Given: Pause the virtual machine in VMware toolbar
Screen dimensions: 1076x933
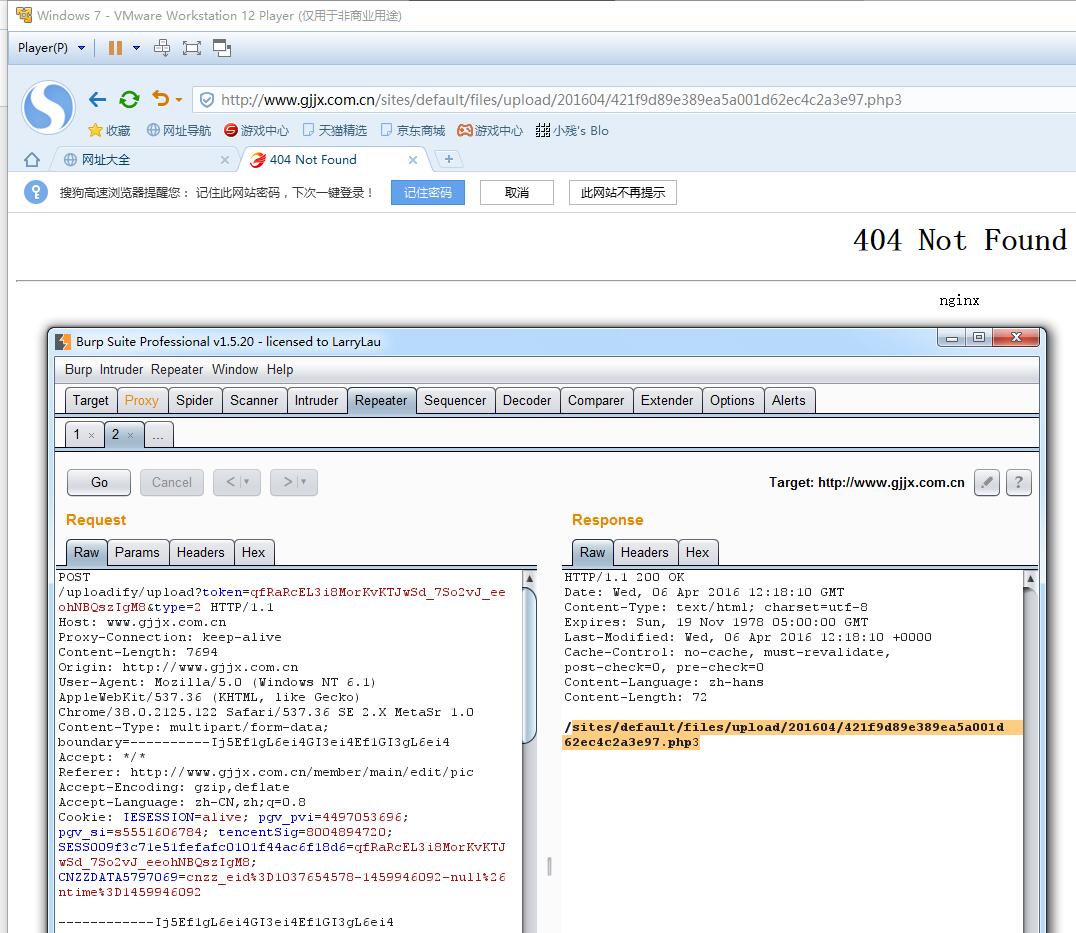Looking at the screenshot, I should coord(115,47).
